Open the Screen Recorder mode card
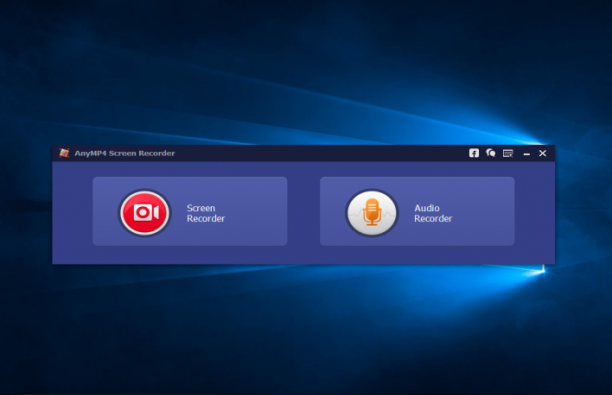Viewport: 612px width, 395px height. click(190, 211)
